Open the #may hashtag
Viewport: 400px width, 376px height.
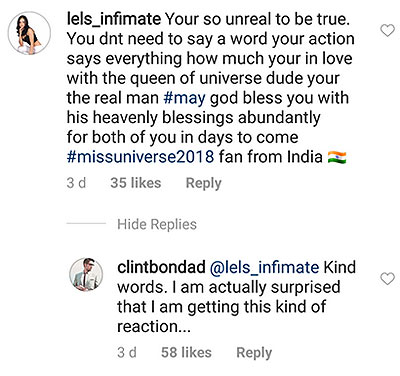pos(184,99)
